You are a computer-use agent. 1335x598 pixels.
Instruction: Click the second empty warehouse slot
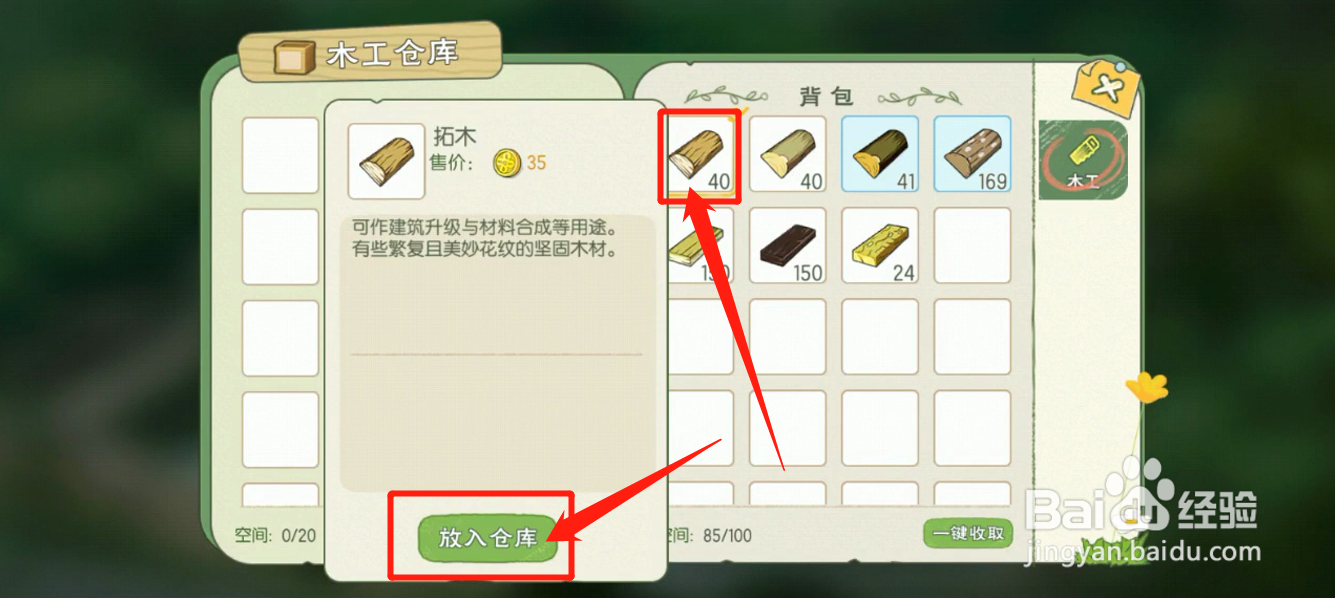[280, 247]
